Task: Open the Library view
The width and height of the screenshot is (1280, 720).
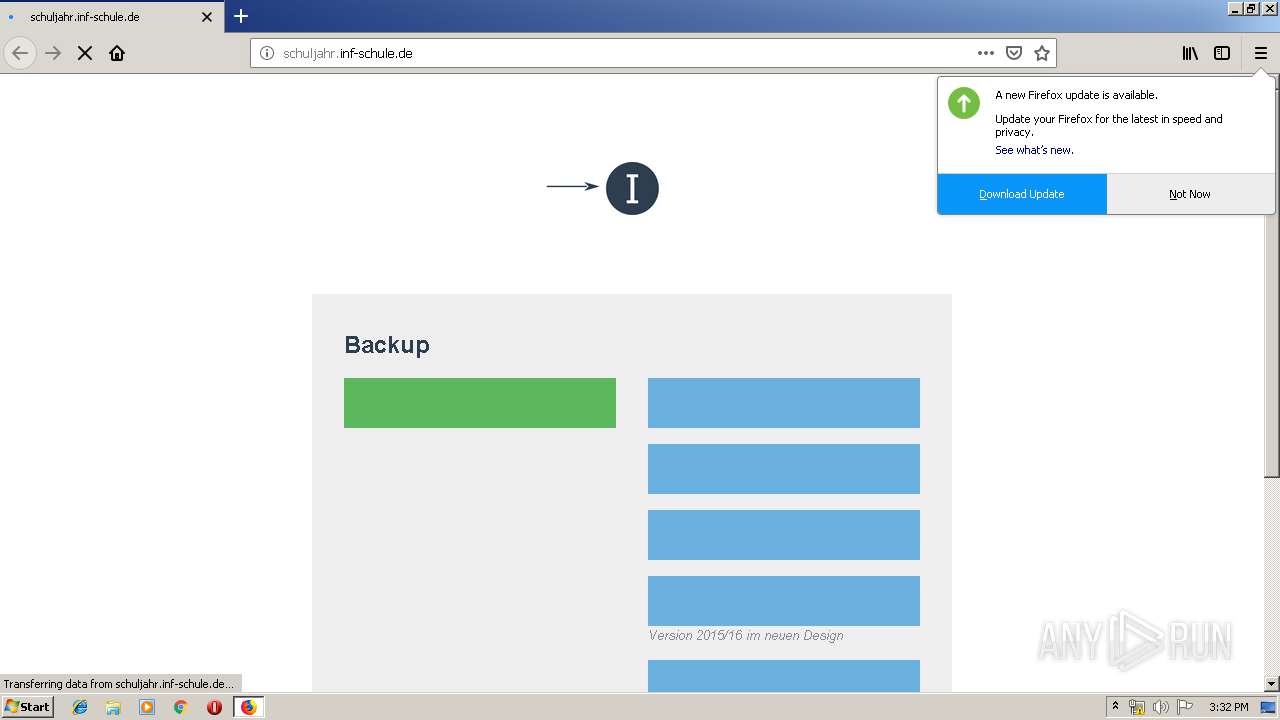Action: click(1190, 53)
